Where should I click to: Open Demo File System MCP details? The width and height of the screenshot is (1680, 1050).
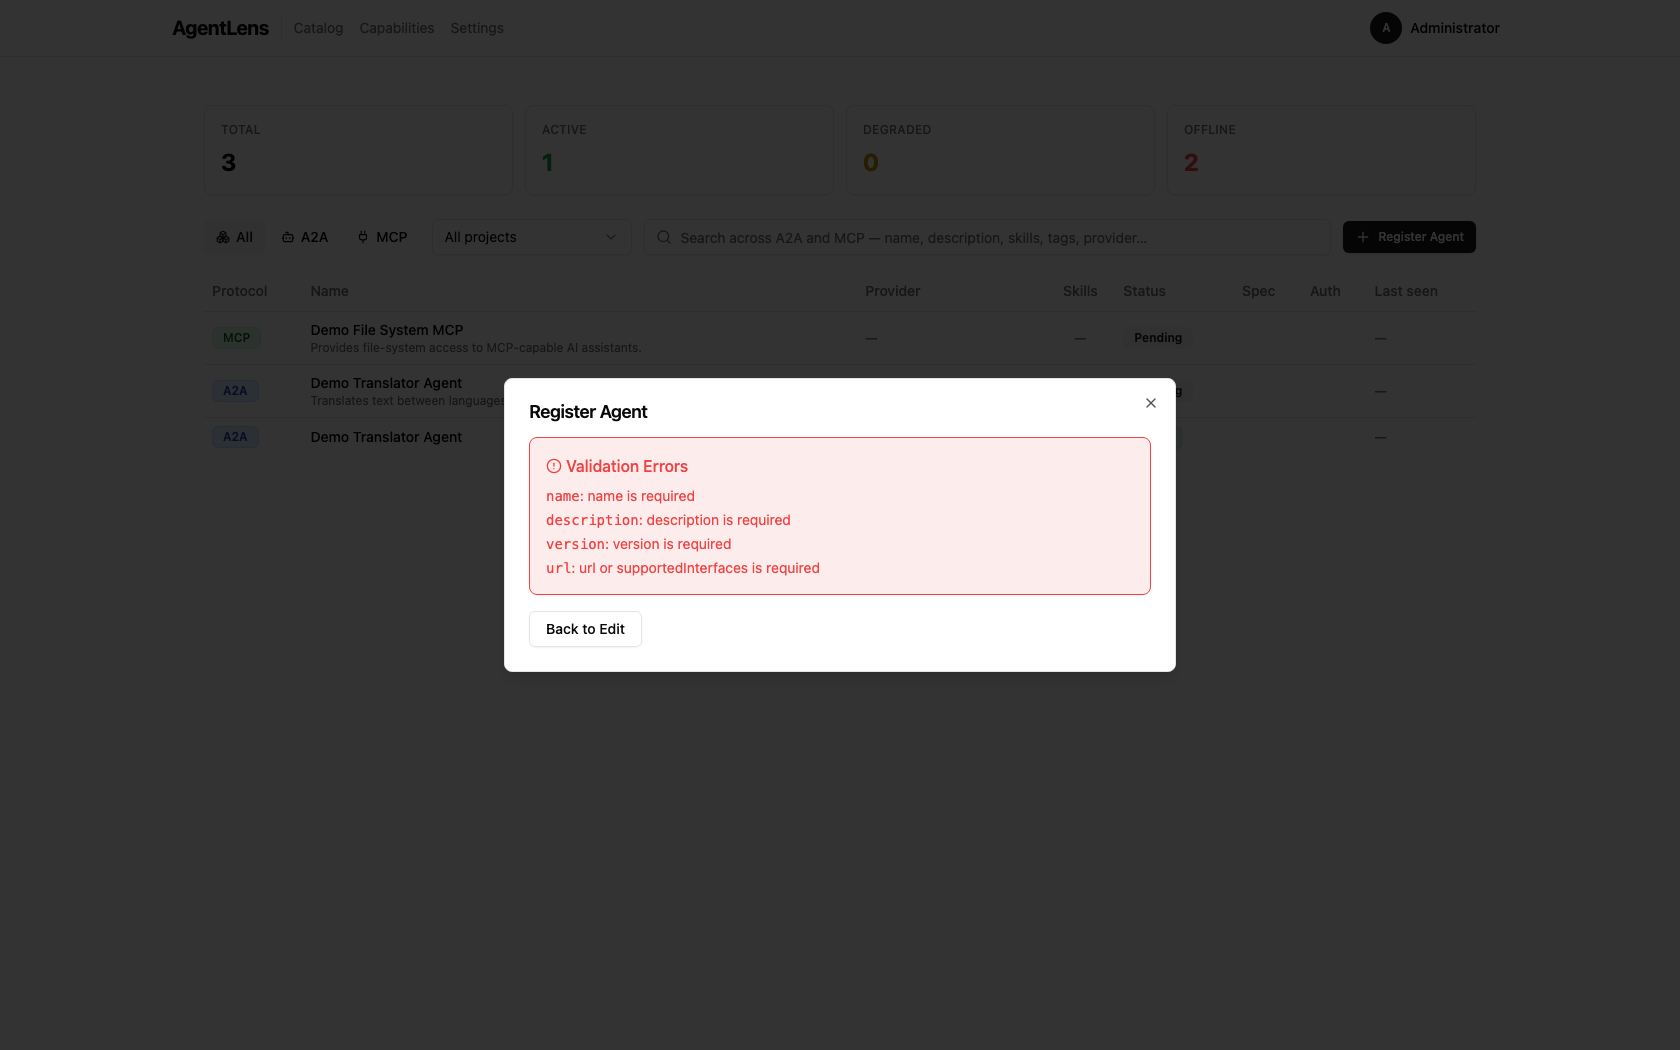coord(386,330)
